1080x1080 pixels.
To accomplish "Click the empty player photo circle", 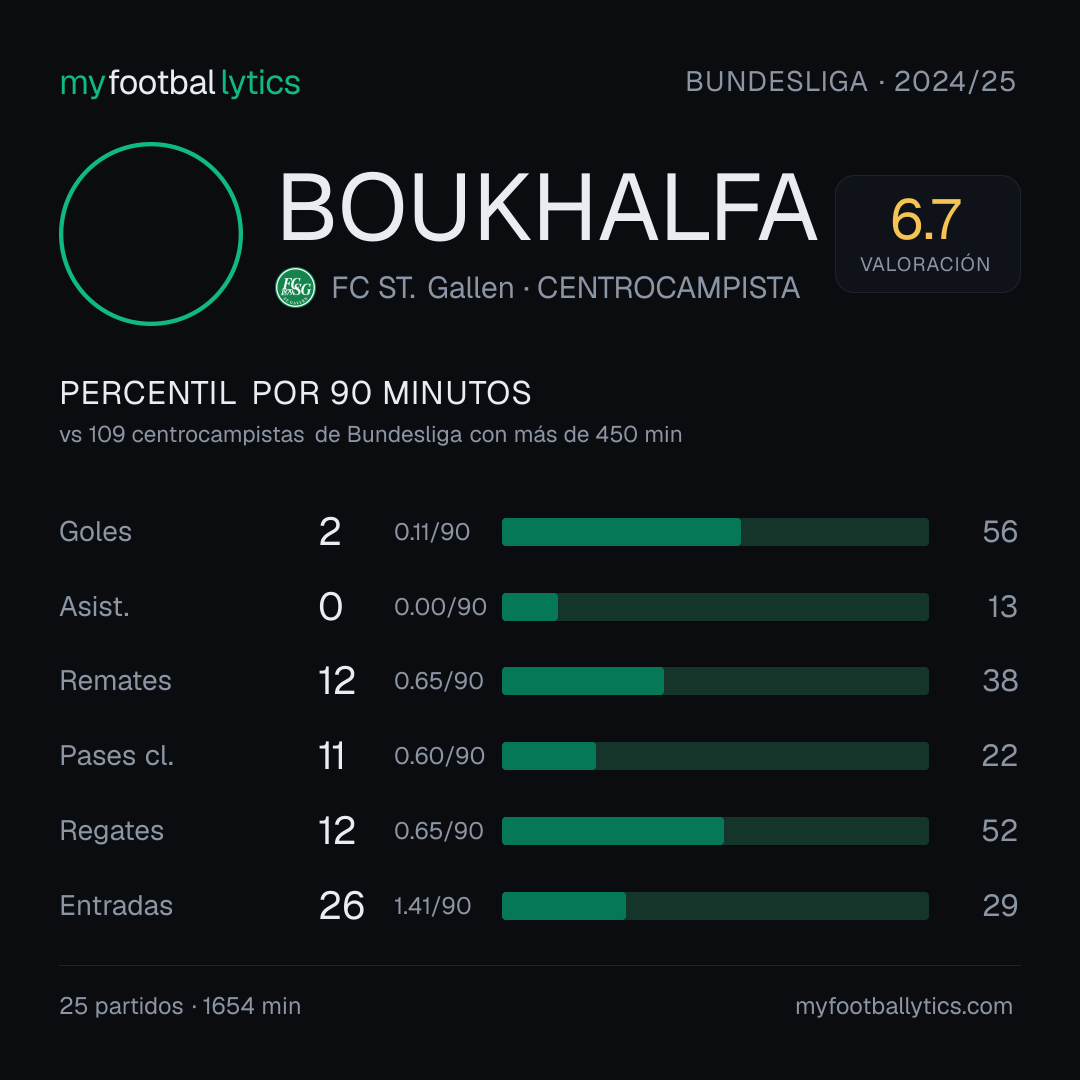I will pyautogui.click(x=151, y=233).
